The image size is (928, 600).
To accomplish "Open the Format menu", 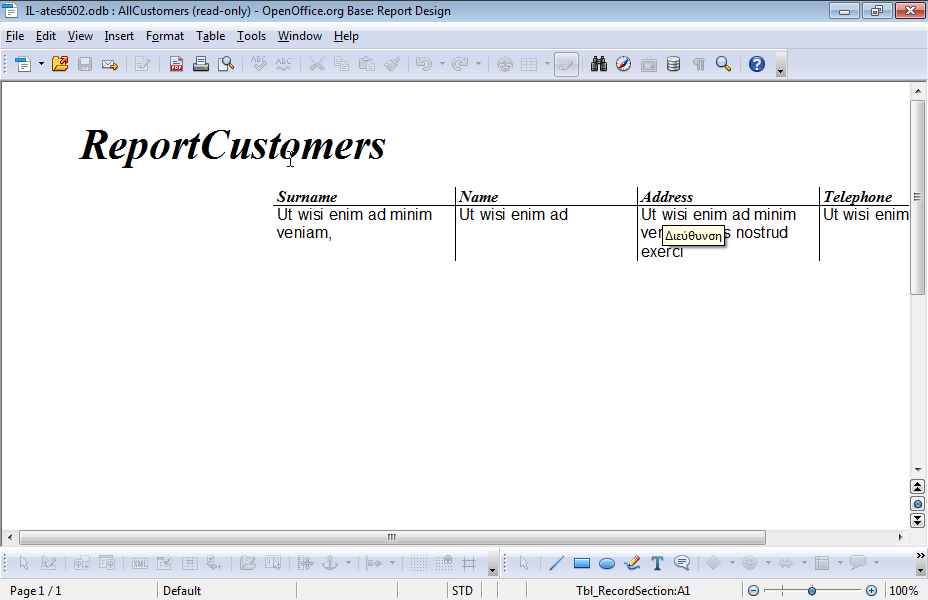I will pyautogui.click(x=165, y=36).
